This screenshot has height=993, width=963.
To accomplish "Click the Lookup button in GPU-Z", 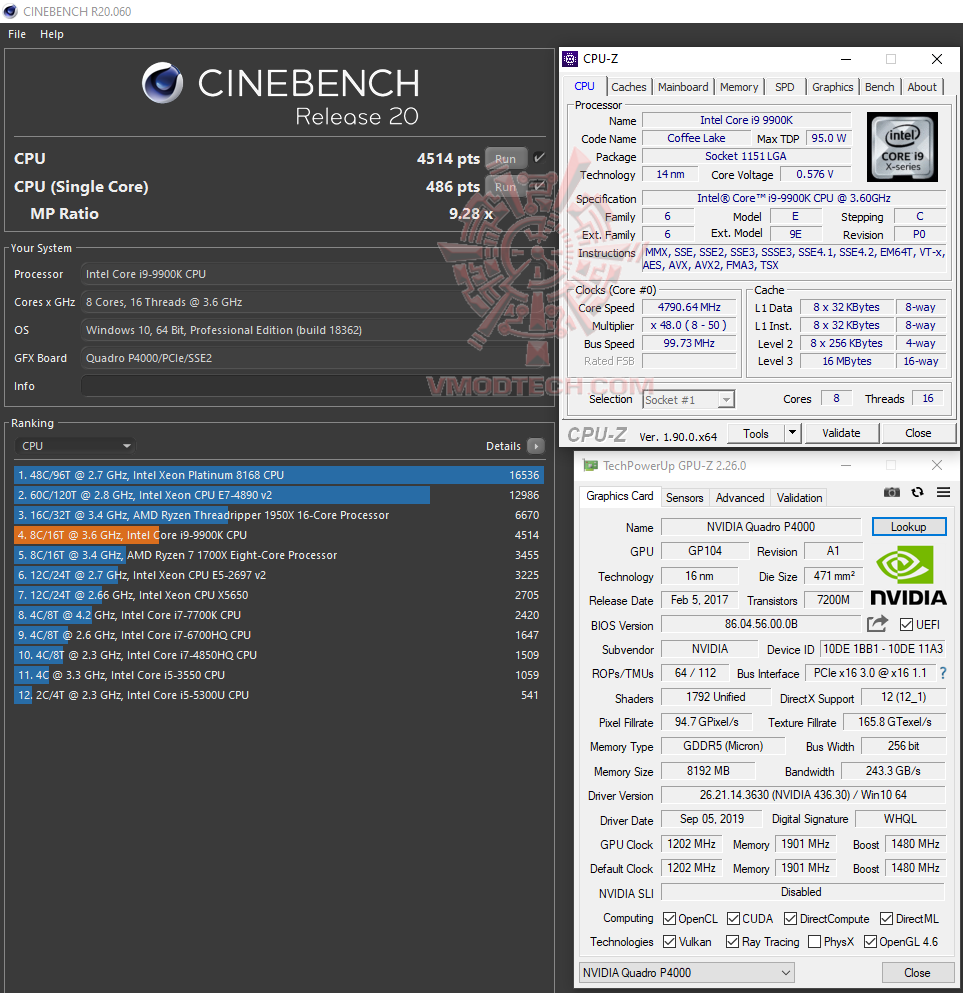I will 909,527.
